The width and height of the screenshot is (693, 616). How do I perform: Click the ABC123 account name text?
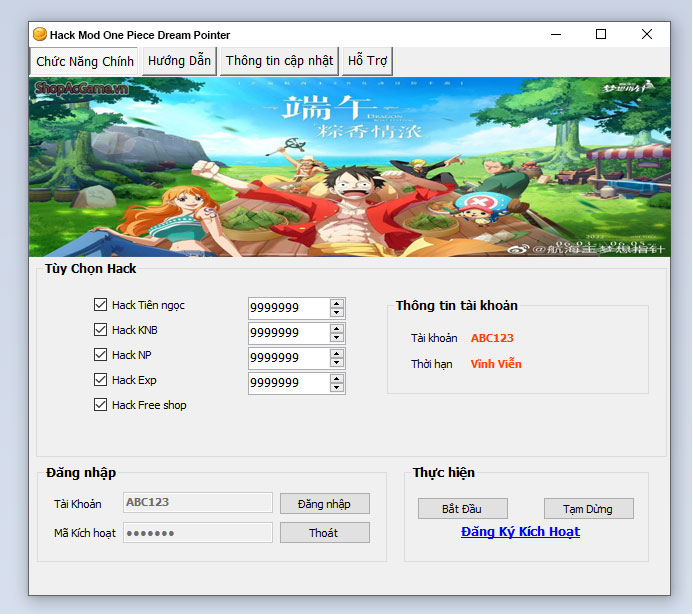click(x=492, y=338)
